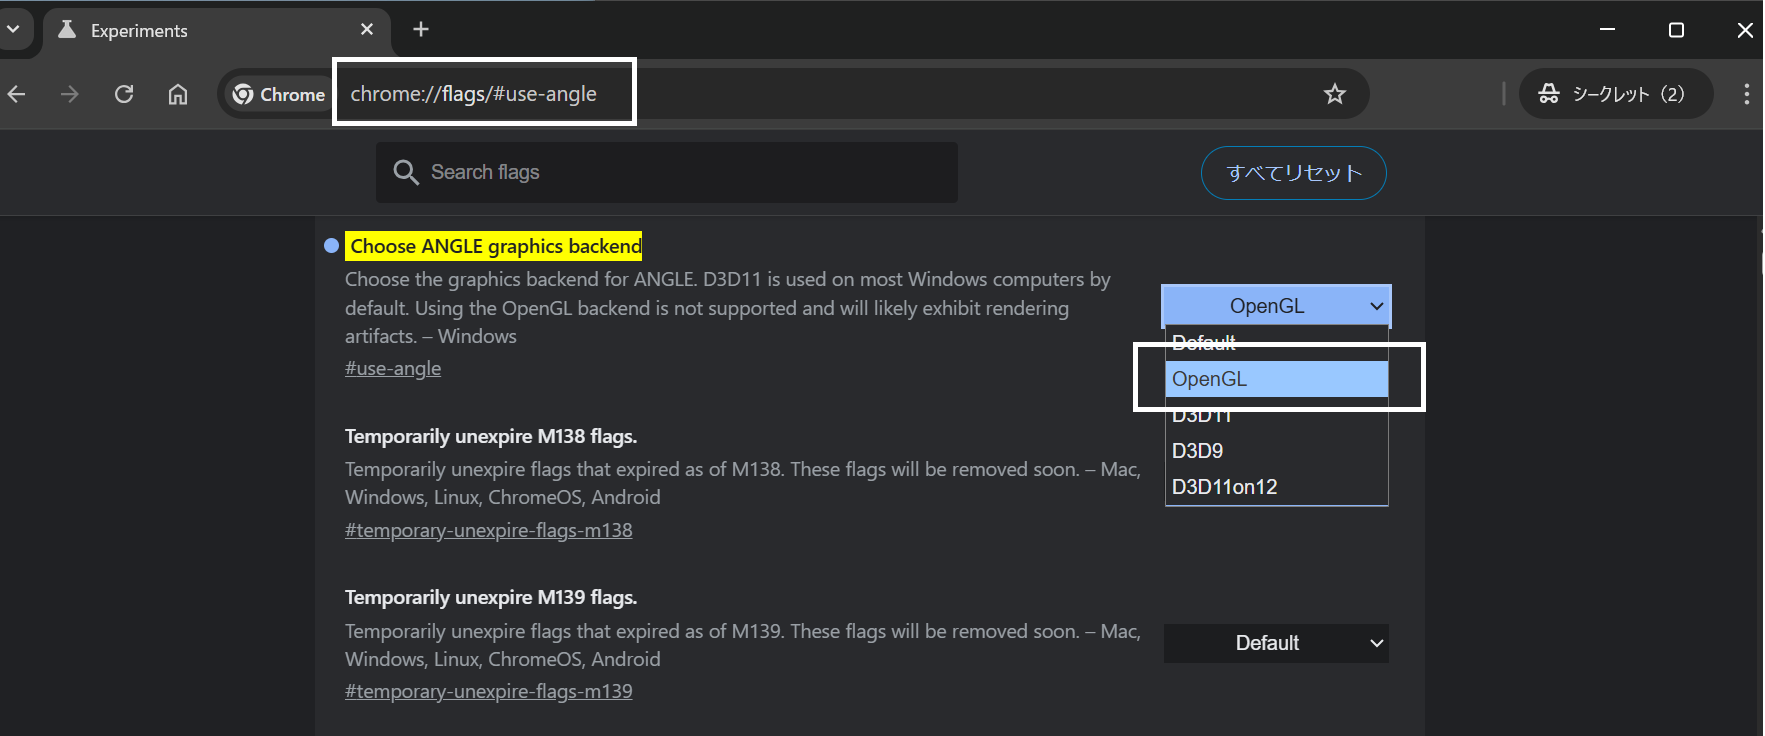Open a new tab with plus button
This screenshot has height=736, width=1765.
pos(421,30)
